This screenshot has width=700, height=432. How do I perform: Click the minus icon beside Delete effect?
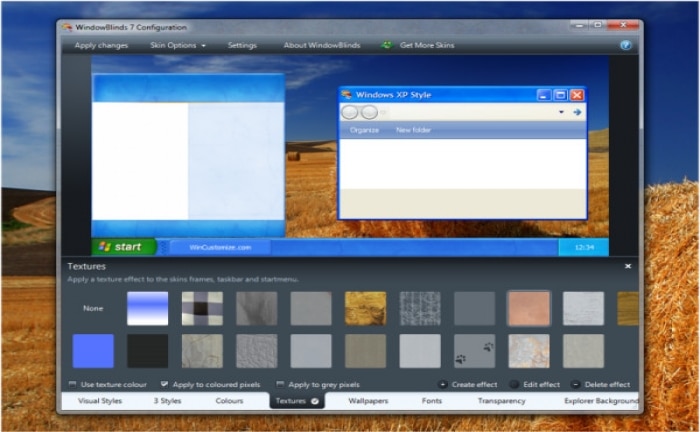tap(575, 384)
